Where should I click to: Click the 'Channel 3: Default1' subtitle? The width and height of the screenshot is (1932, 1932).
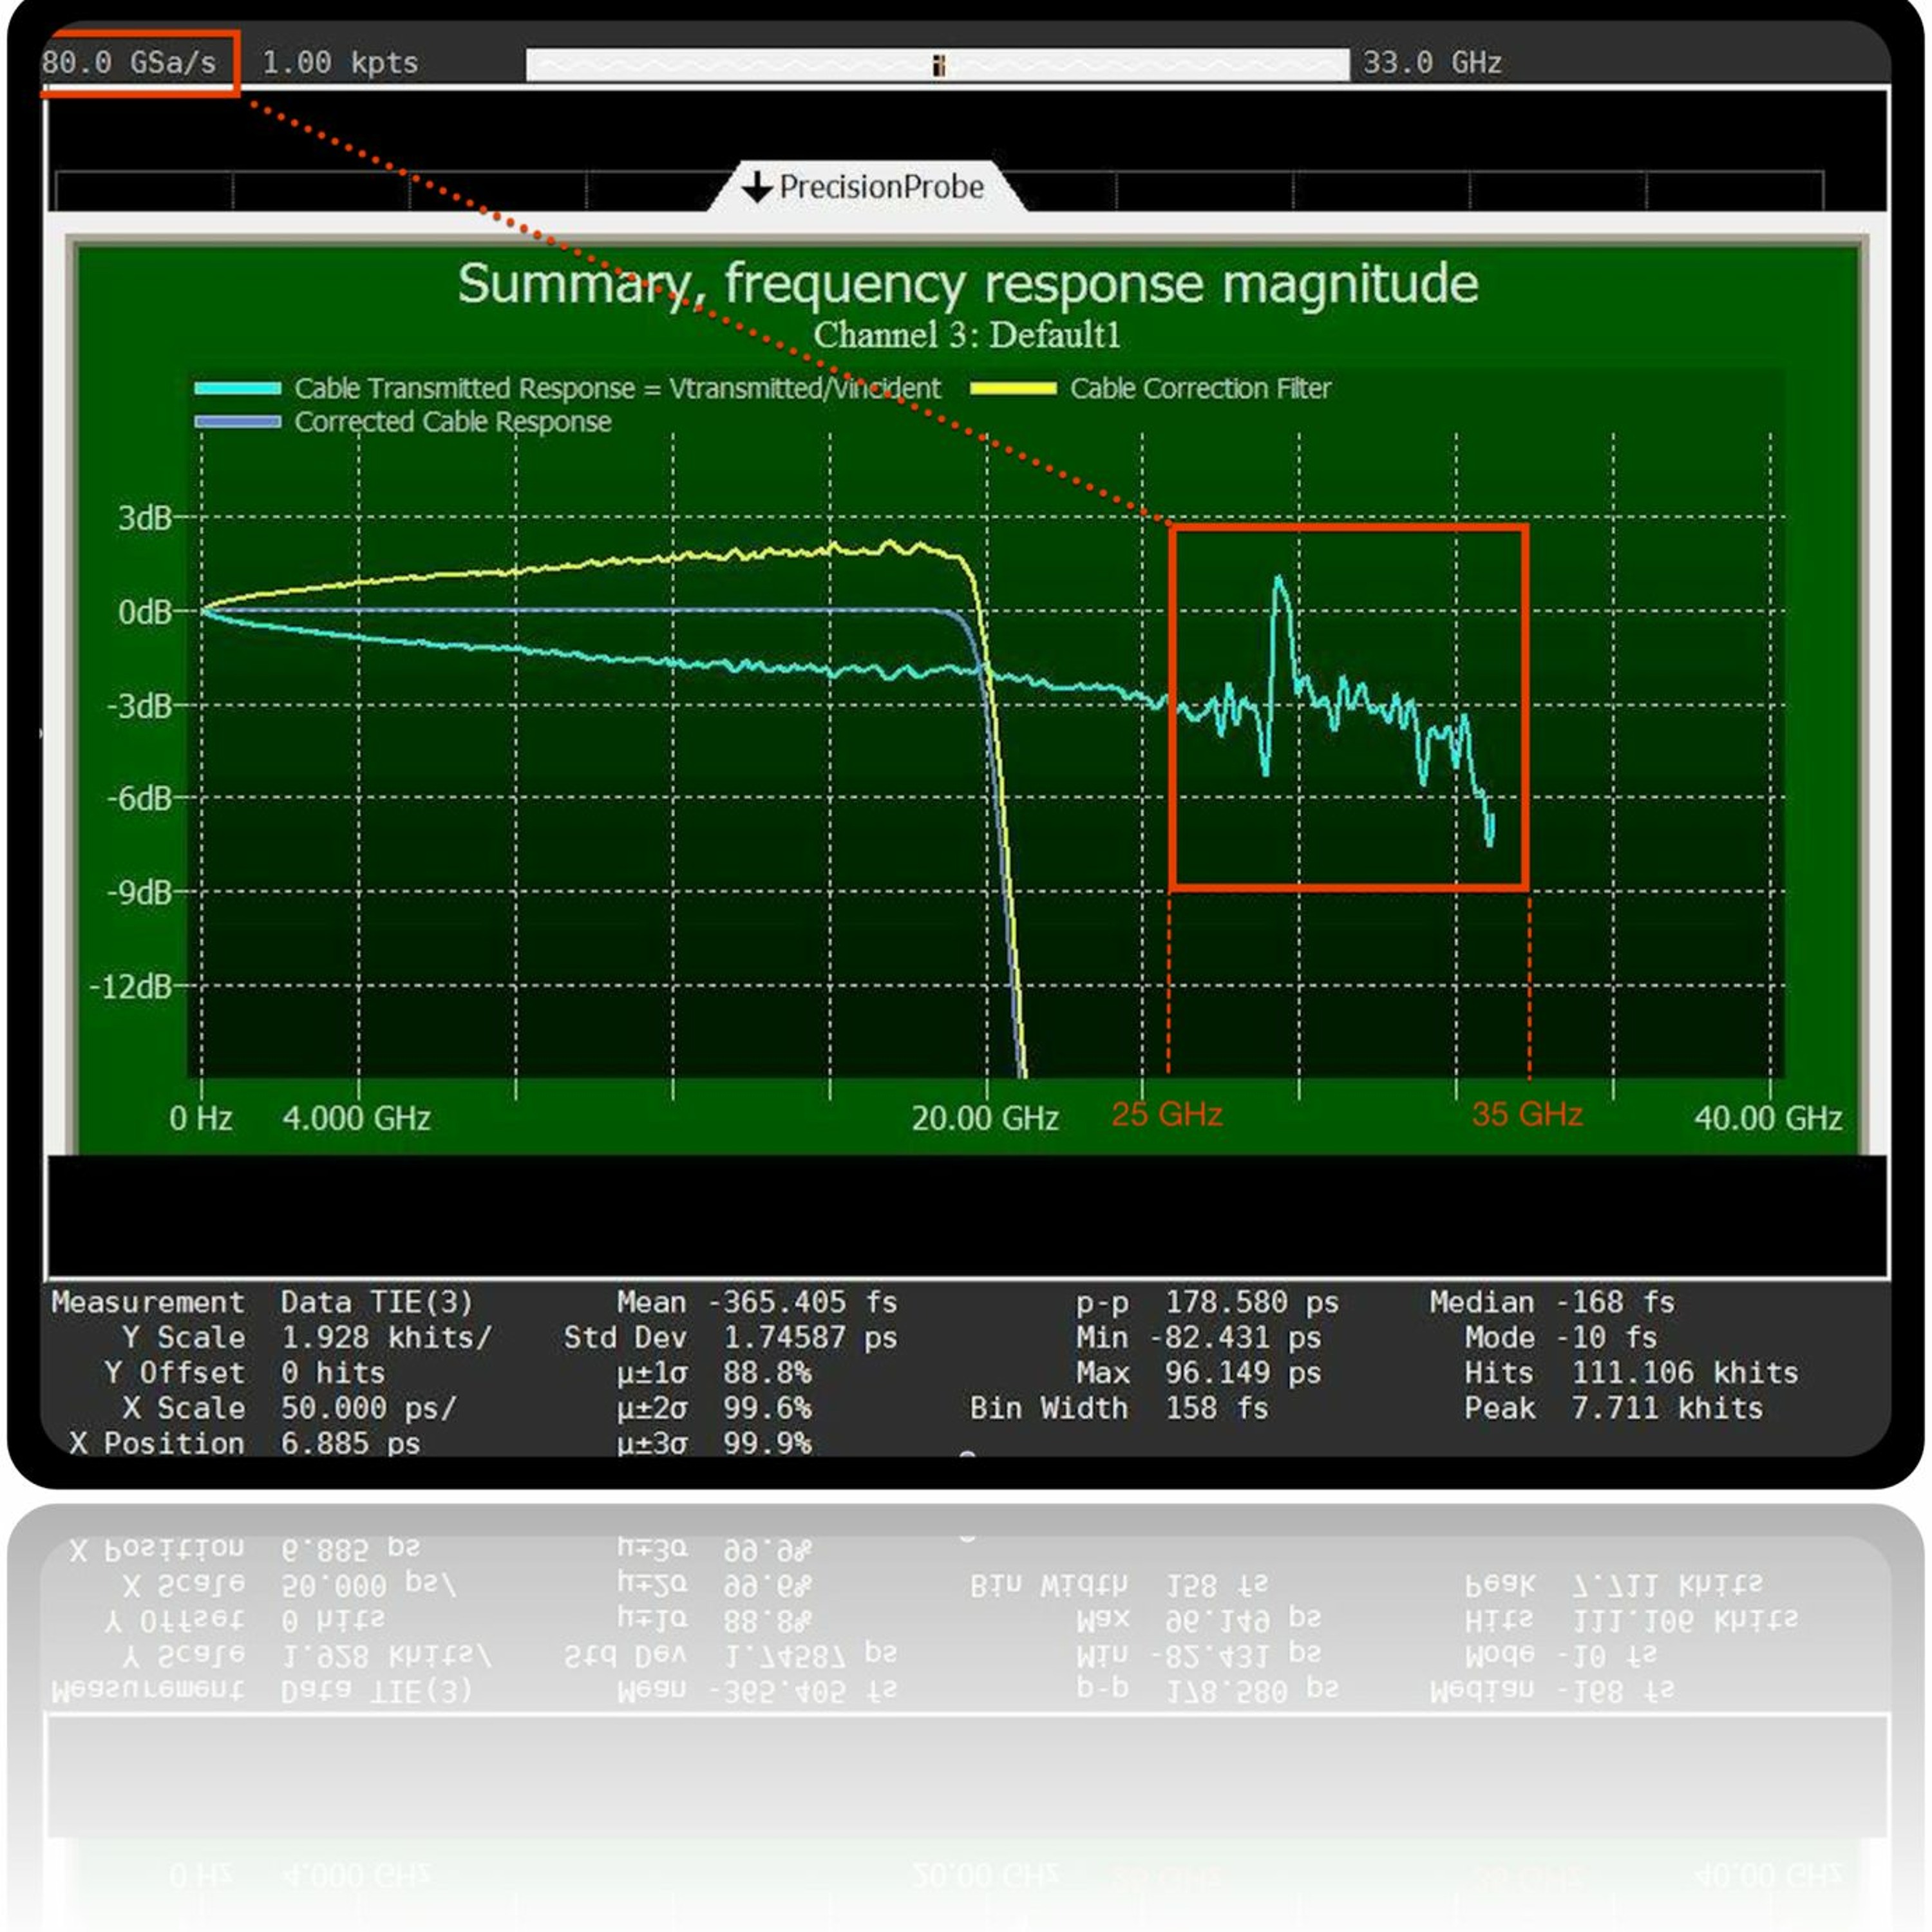tap(967, 334)
